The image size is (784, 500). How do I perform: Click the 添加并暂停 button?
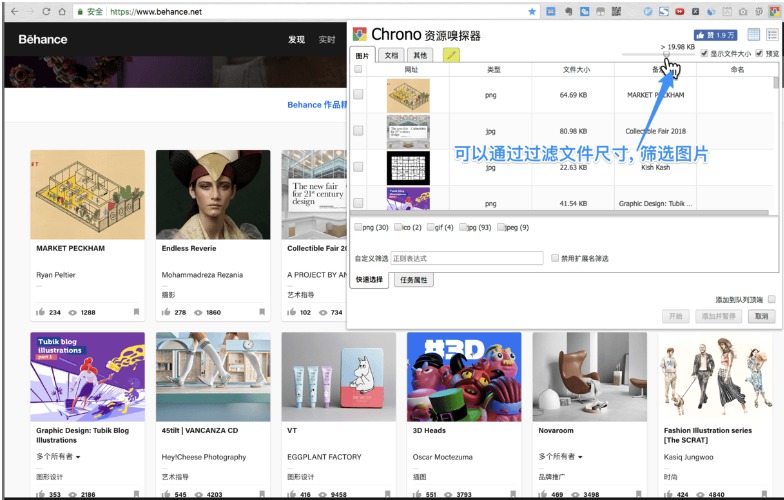click(x=718, y=316)
